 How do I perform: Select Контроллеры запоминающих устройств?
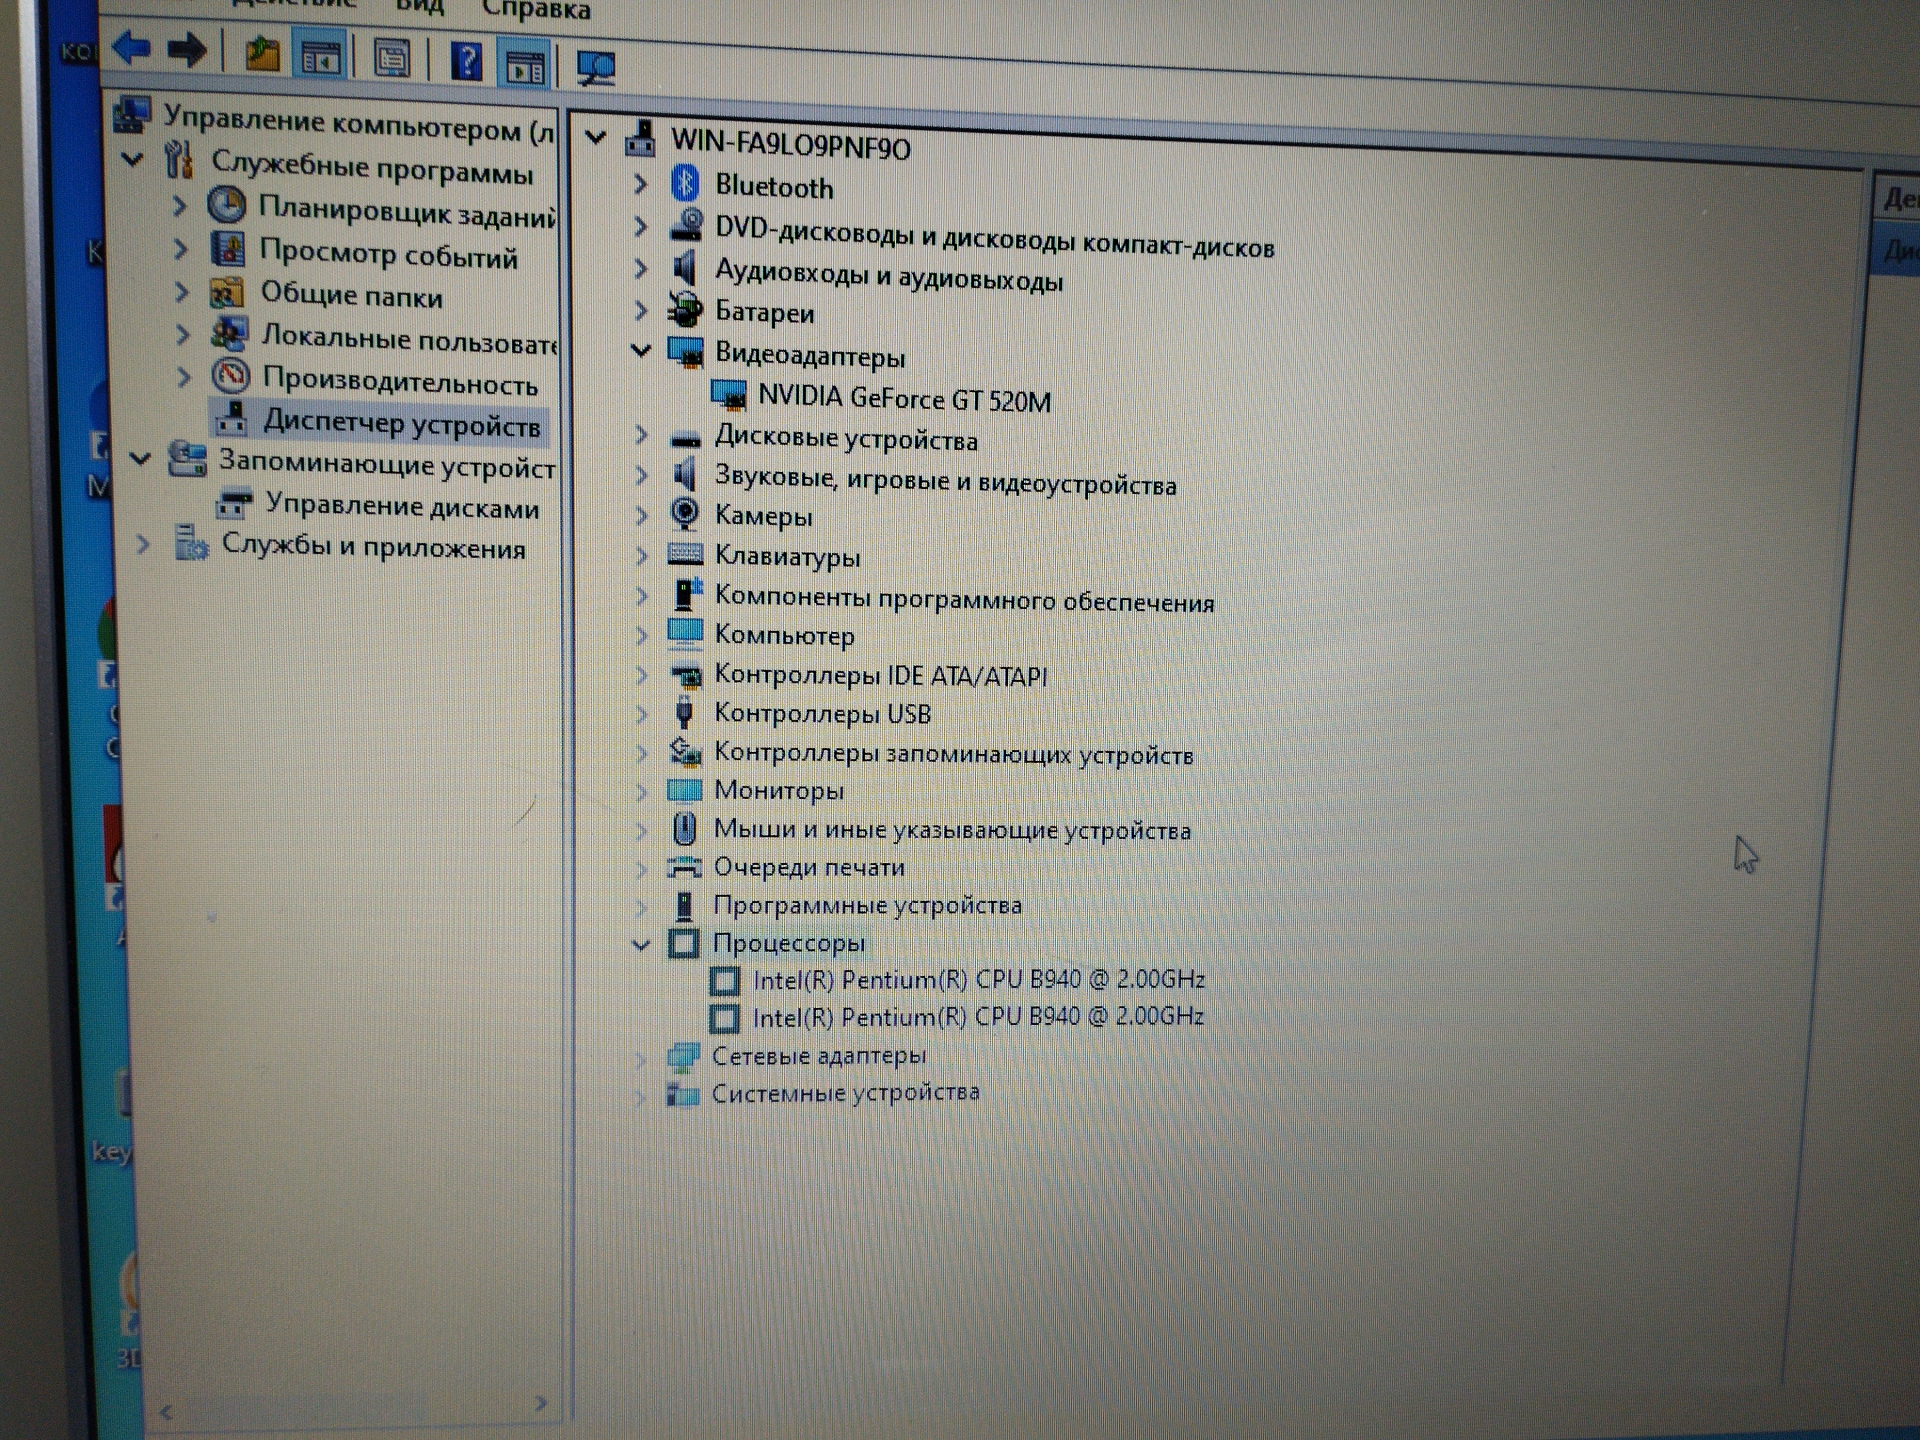[x=953, y=753]
